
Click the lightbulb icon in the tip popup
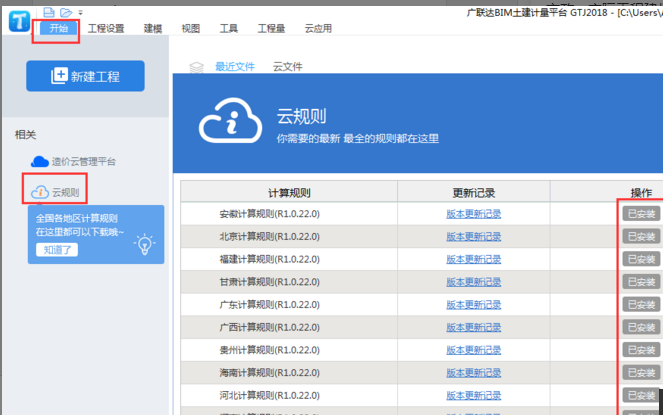pos(145,244)
